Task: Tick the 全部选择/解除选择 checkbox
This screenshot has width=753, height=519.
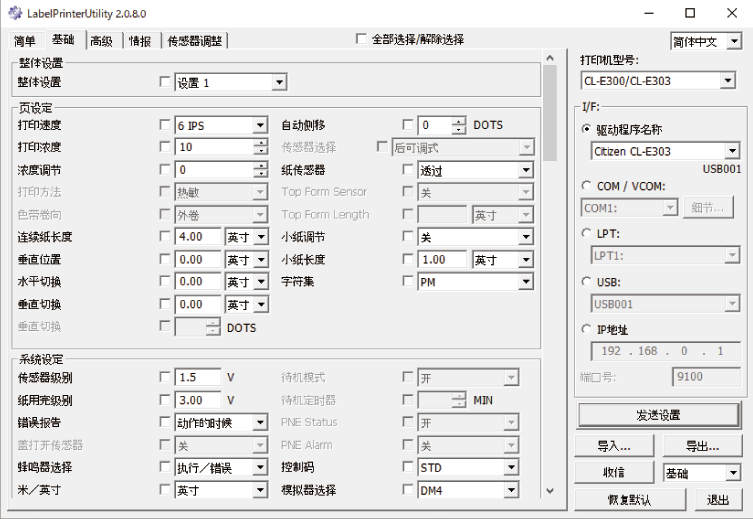Action: [362, 40]
